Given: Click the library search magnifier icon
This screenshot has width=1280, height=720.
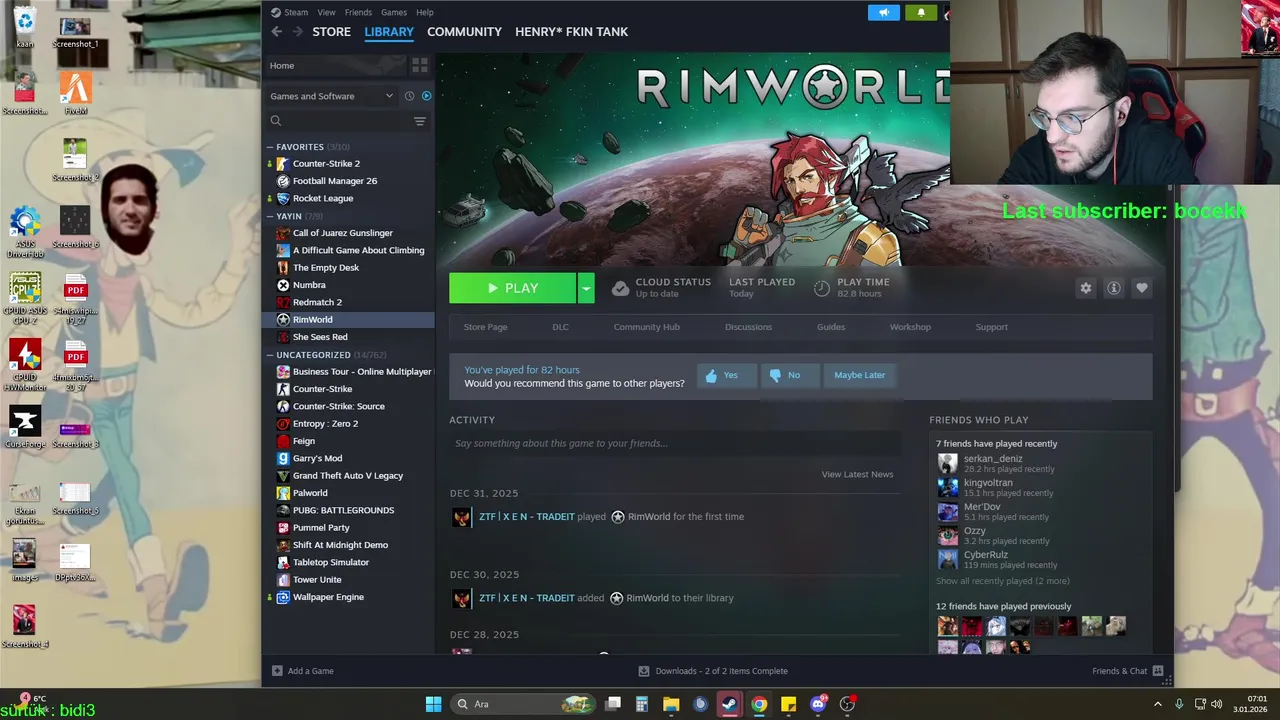Looking at the screenshot, I should [276, 121].
